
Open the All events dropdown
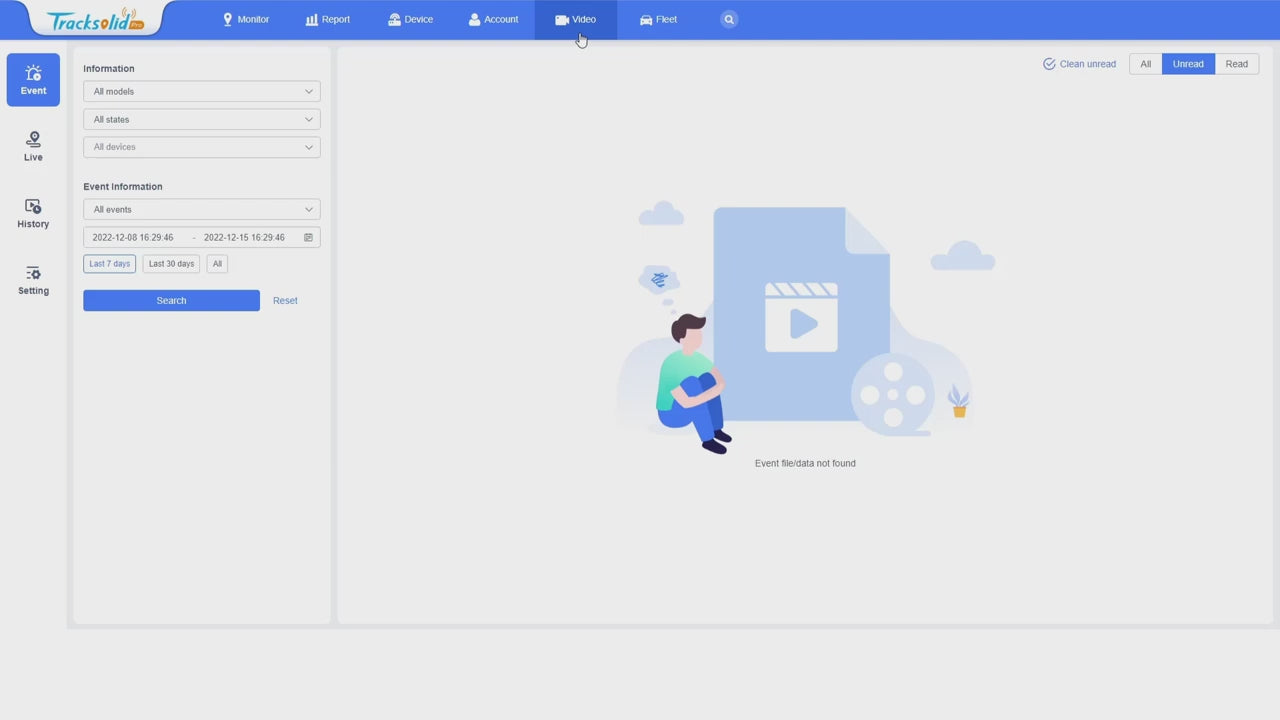tap(201, 210)
